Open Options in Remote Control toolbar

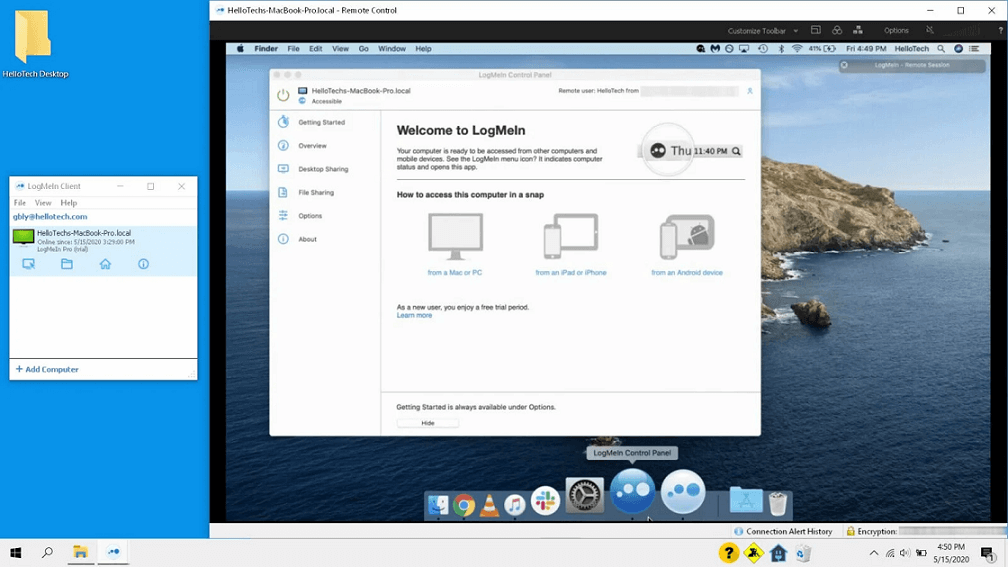[x=896, y=31]
